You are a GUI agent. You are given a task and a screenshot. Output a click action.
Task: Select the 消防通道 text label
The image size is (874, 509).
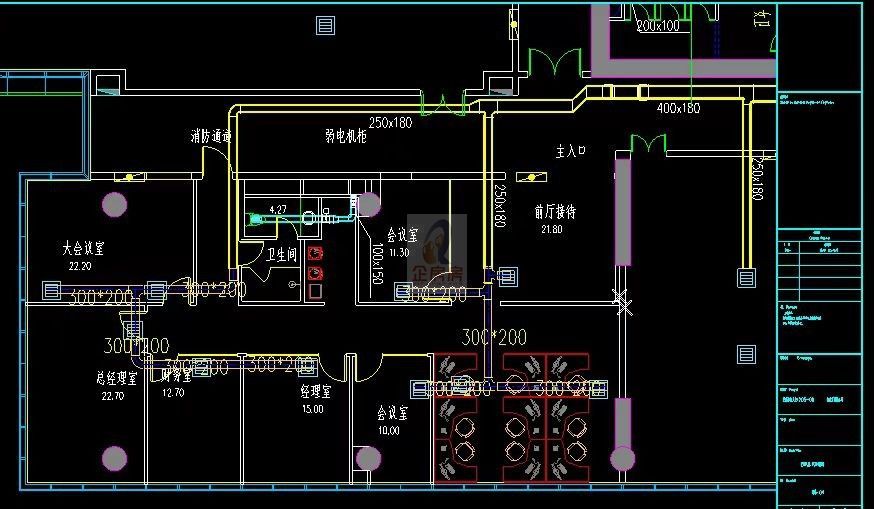[211, 136]
